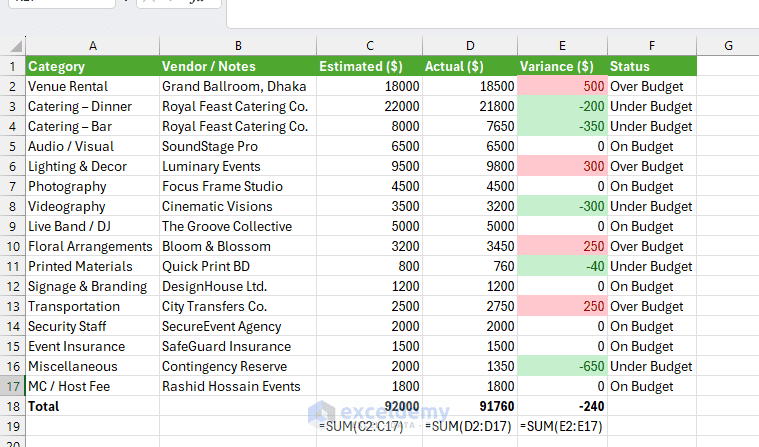759x447 pixels.
Task: Select column G header
Action: [x=728, y=46]
